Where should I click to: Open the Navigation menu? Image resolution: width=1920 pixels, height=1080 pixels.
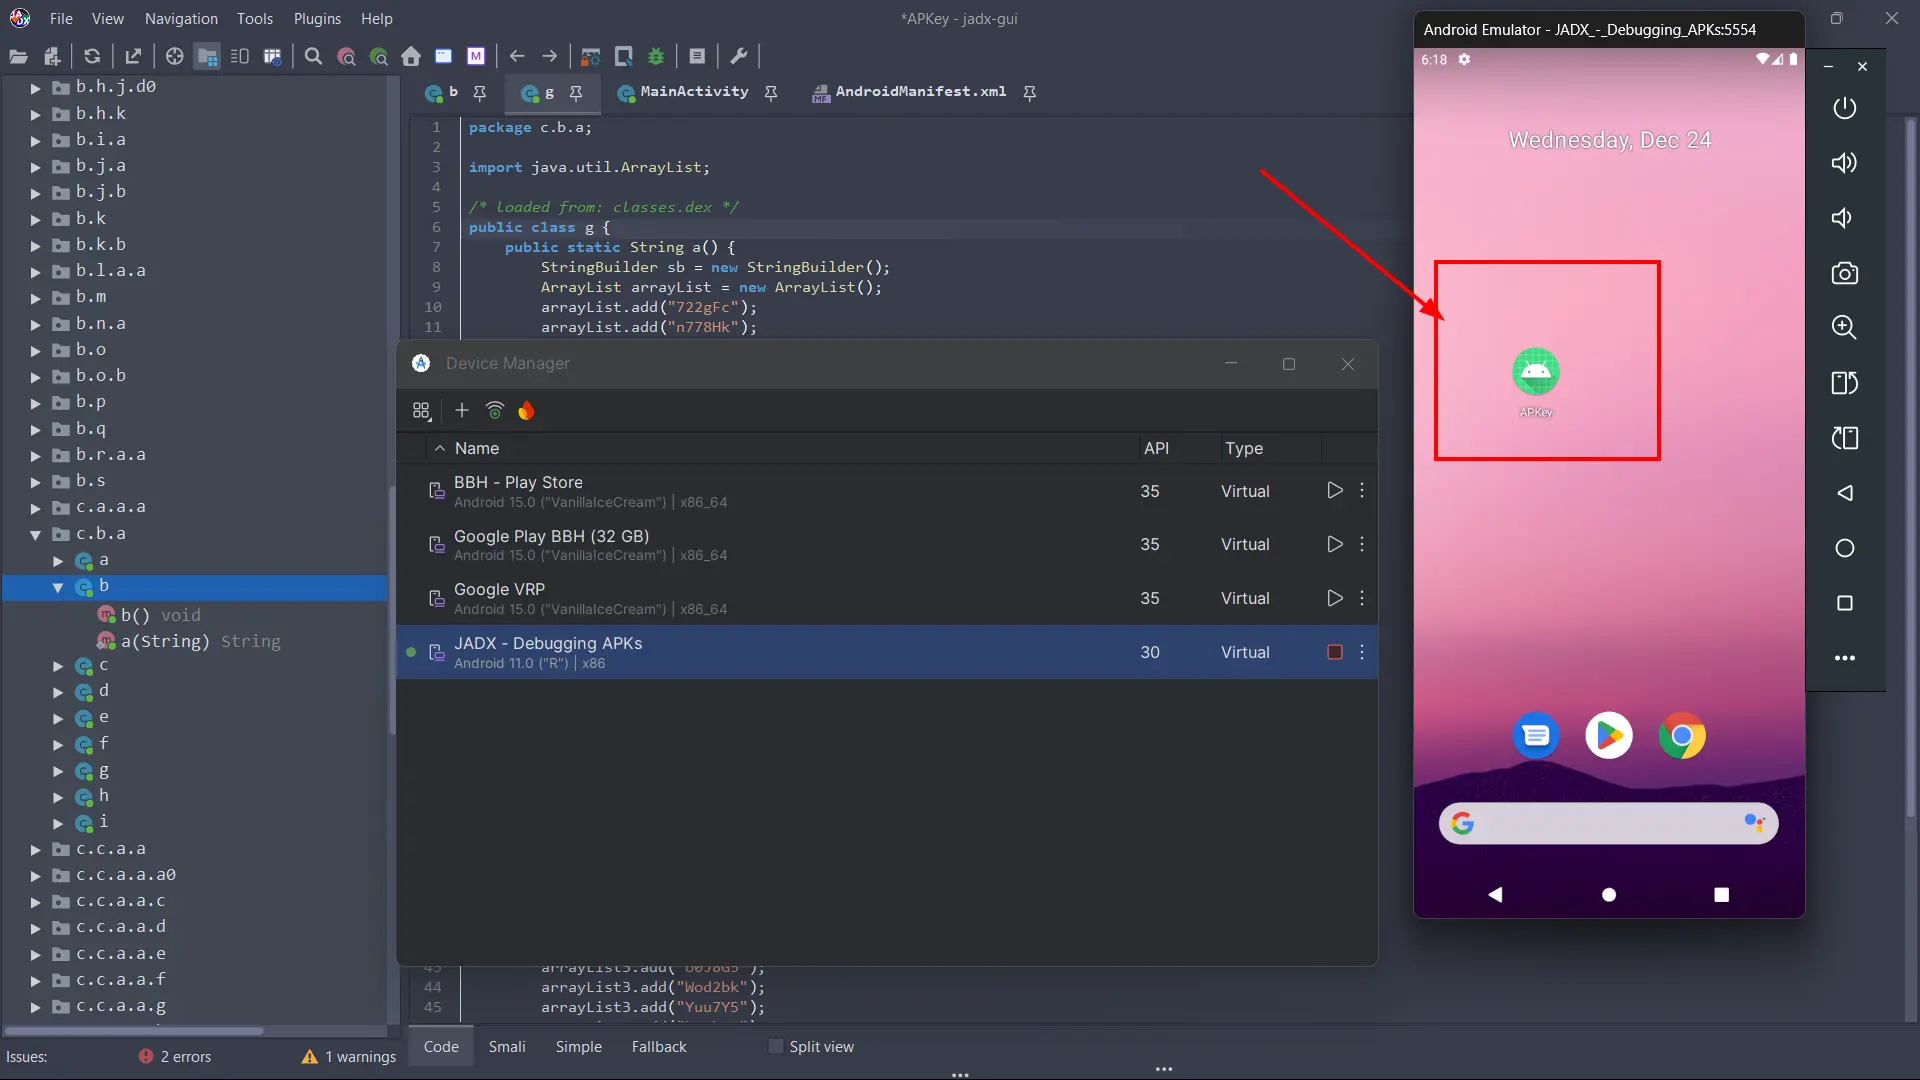coord(181,18)
